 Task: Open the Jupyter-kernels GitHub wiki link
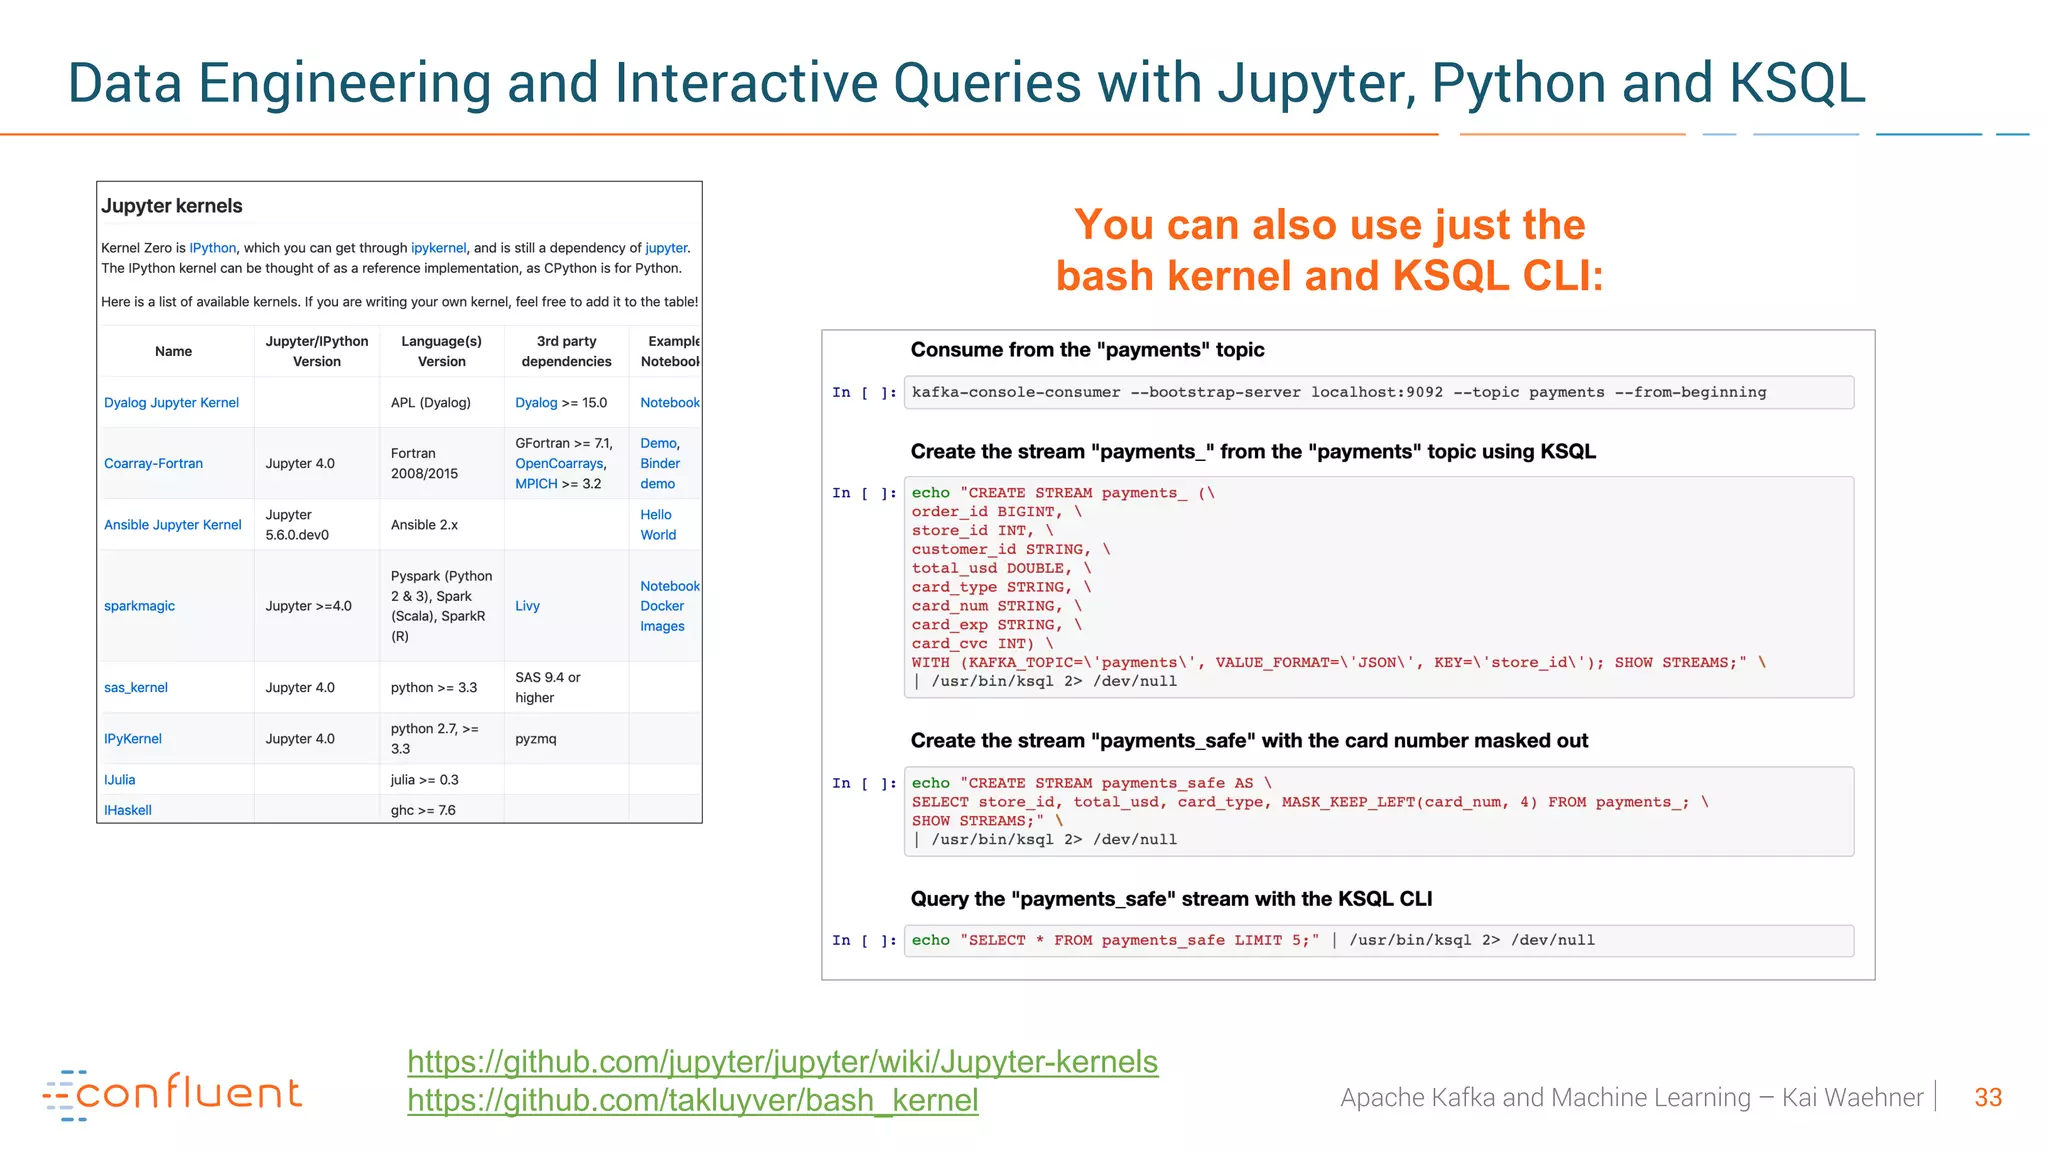click(782, 1062)
